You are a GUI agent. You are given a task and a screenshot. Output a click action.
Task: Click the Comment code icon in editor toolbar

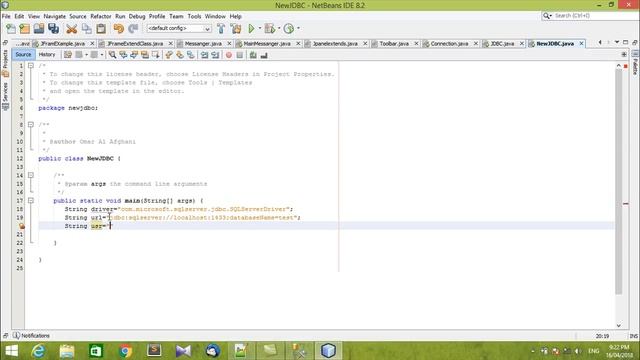coord(253,55)
